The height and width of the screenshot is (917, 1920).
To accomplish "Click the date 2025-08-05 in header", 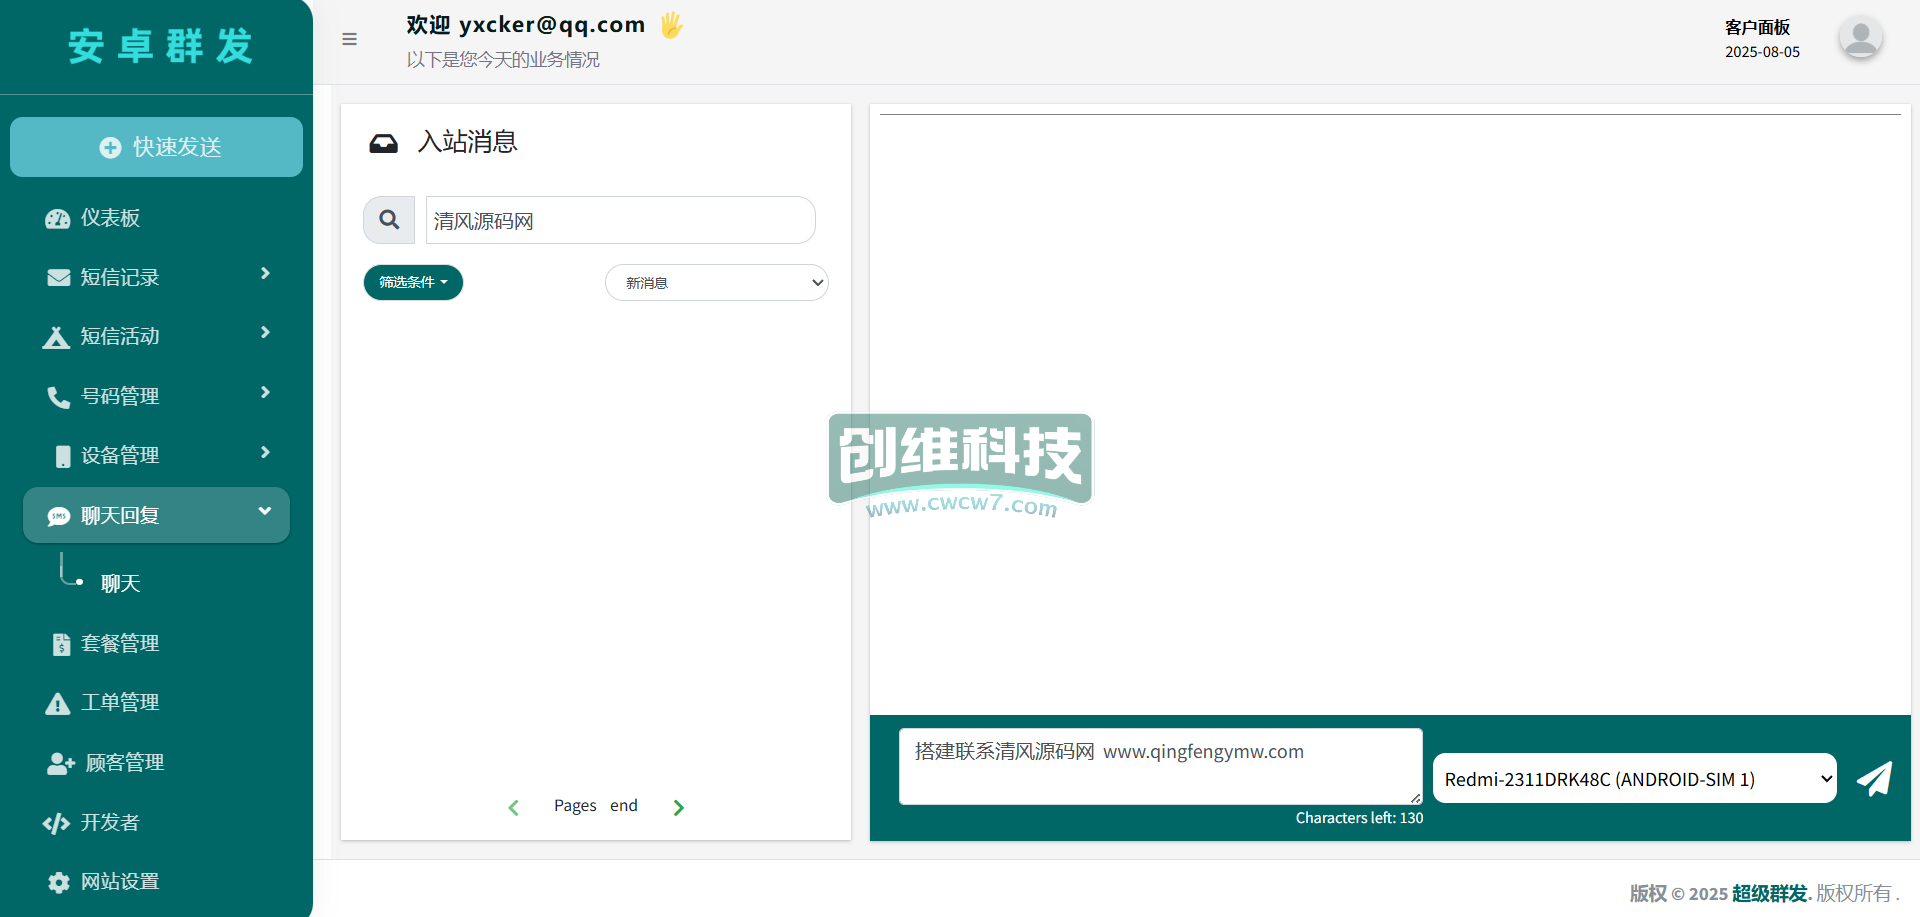I will (x=1762, y=52).
